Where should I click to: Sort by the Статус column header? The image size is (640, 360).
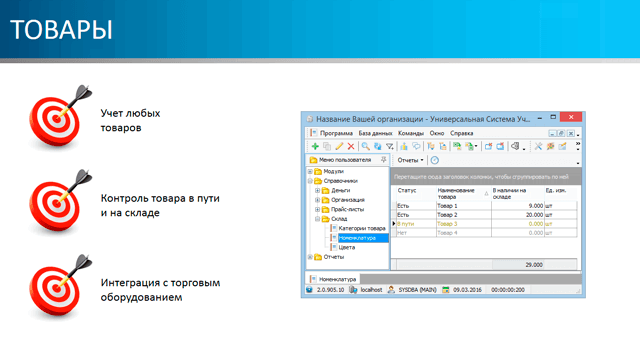pos(415,193)
